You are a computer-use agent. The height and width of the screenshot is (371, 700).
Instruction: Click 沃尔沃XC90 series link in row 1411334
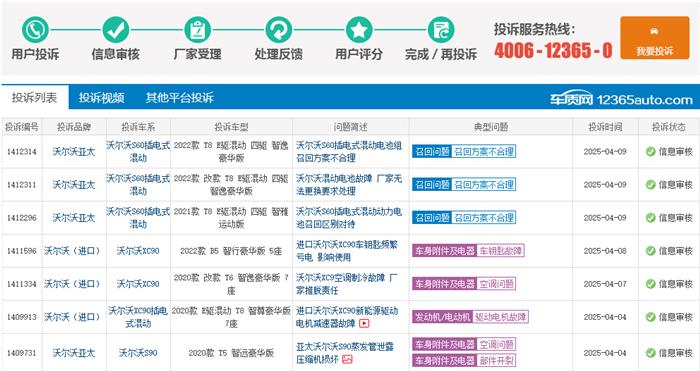point(138,284)
